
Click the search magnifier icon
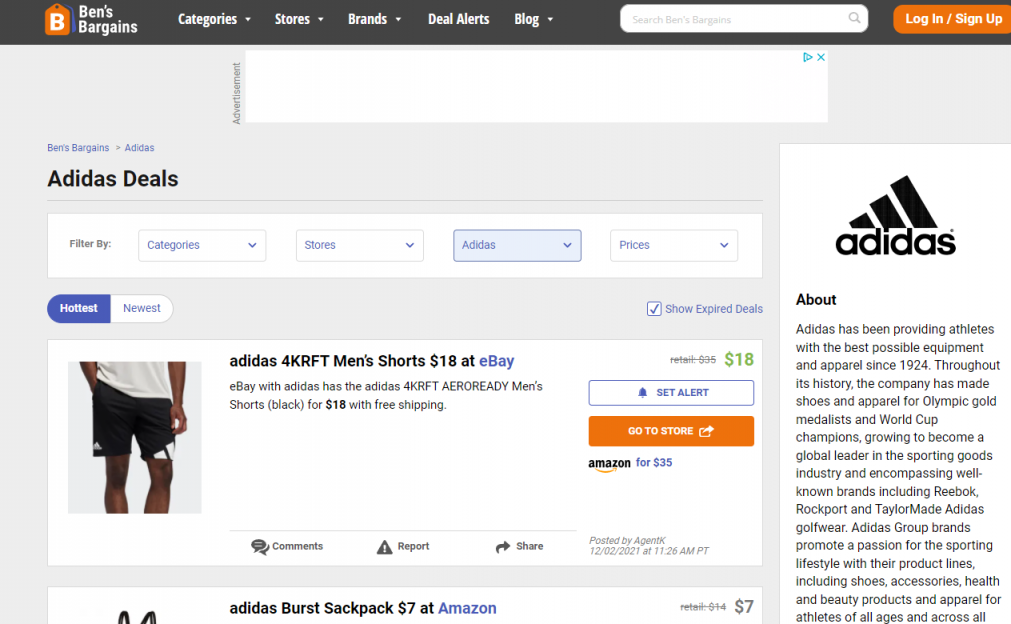pyautogui.click(x=854, y=18)
